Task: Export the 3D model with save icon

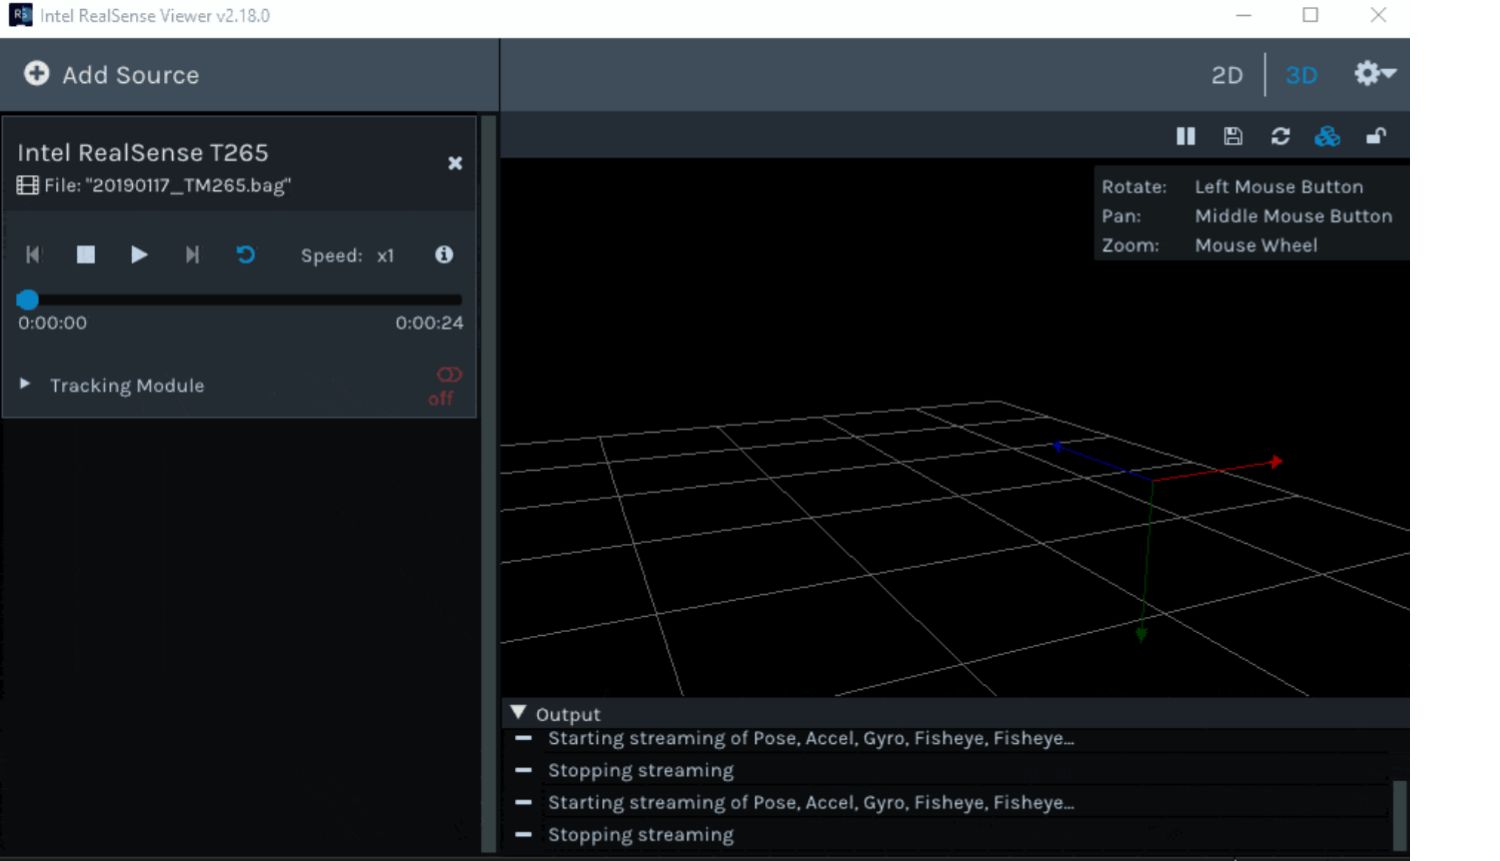Action: click(1233, 136)
